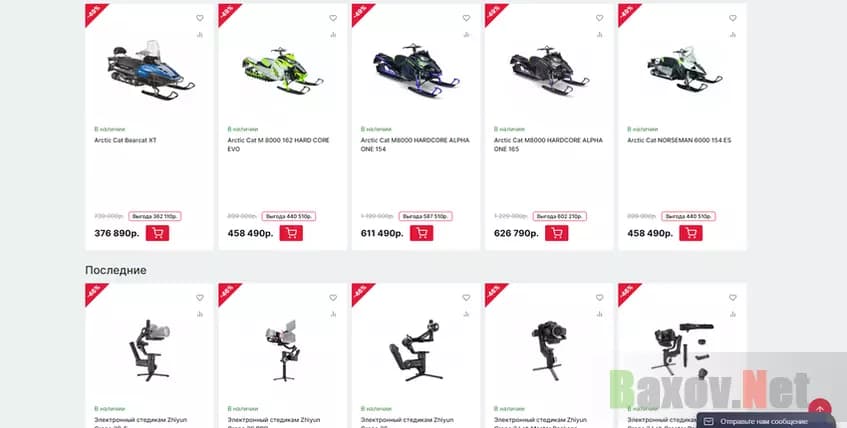The width and height of the screenshot is (847, 428).
Task: Compare M8000 HARDCORE ALPHA ONE 165 via chart icon
Action: point(600,35)
